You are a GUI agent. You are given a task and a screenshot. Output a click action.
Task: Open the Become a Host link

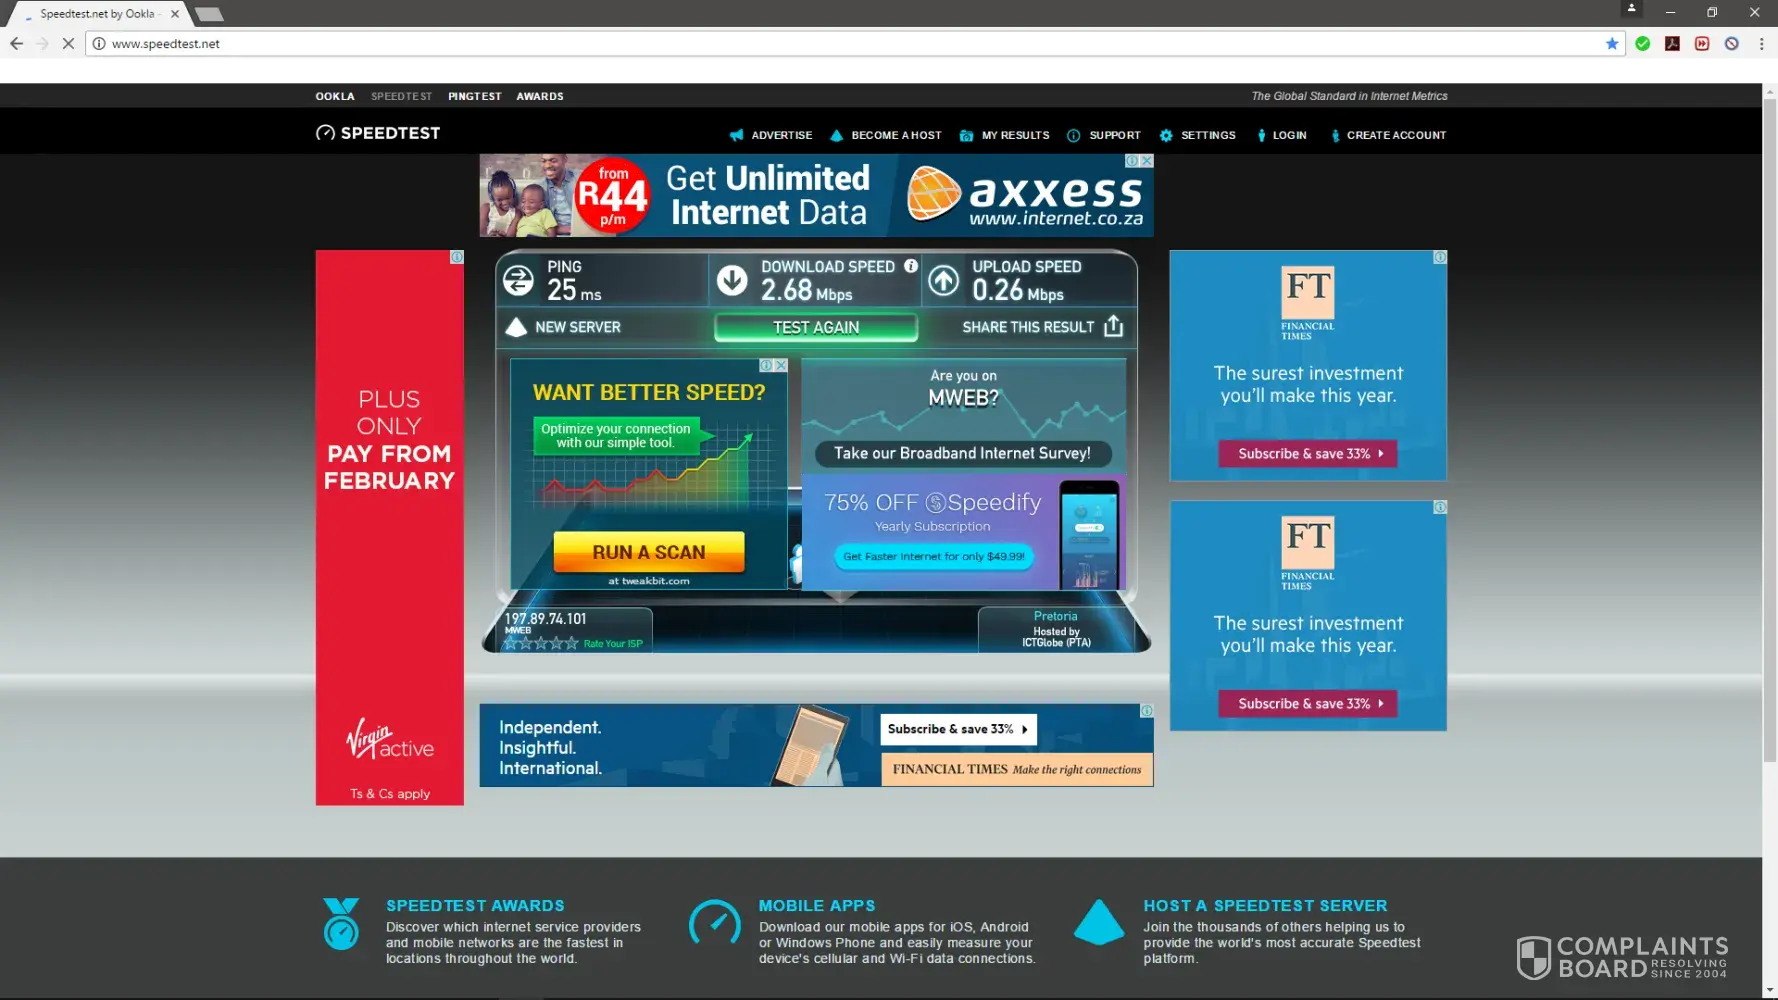pos(896,135)
